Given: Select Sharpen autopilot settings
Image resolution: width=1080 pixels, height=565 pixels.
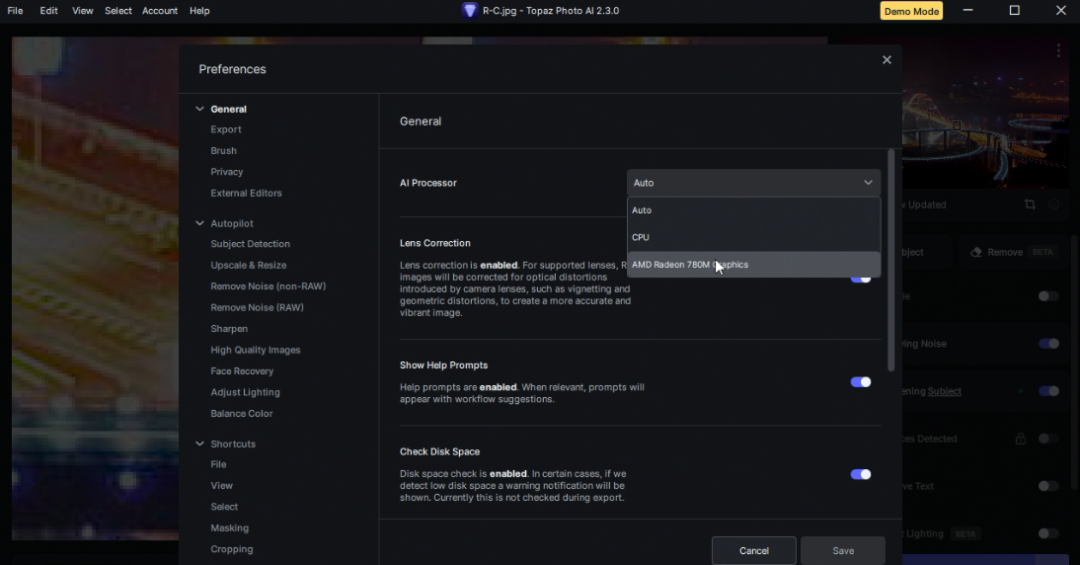Looking at the screenshot, I should (x=229, y=329).
